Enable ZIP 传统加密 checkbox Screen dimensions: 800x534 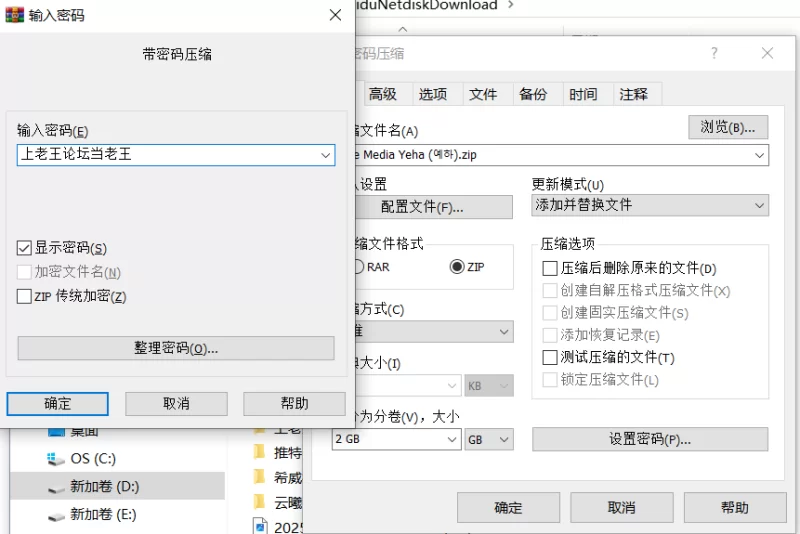(x=25, y=296)
